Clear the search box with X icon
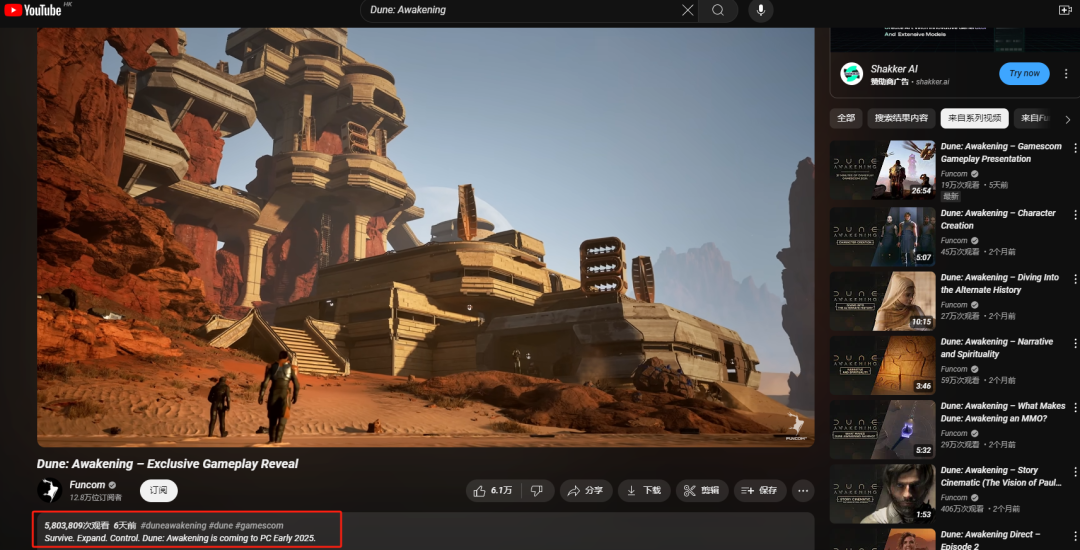Viewport: 1080px width, 550px height. [687, 10]
